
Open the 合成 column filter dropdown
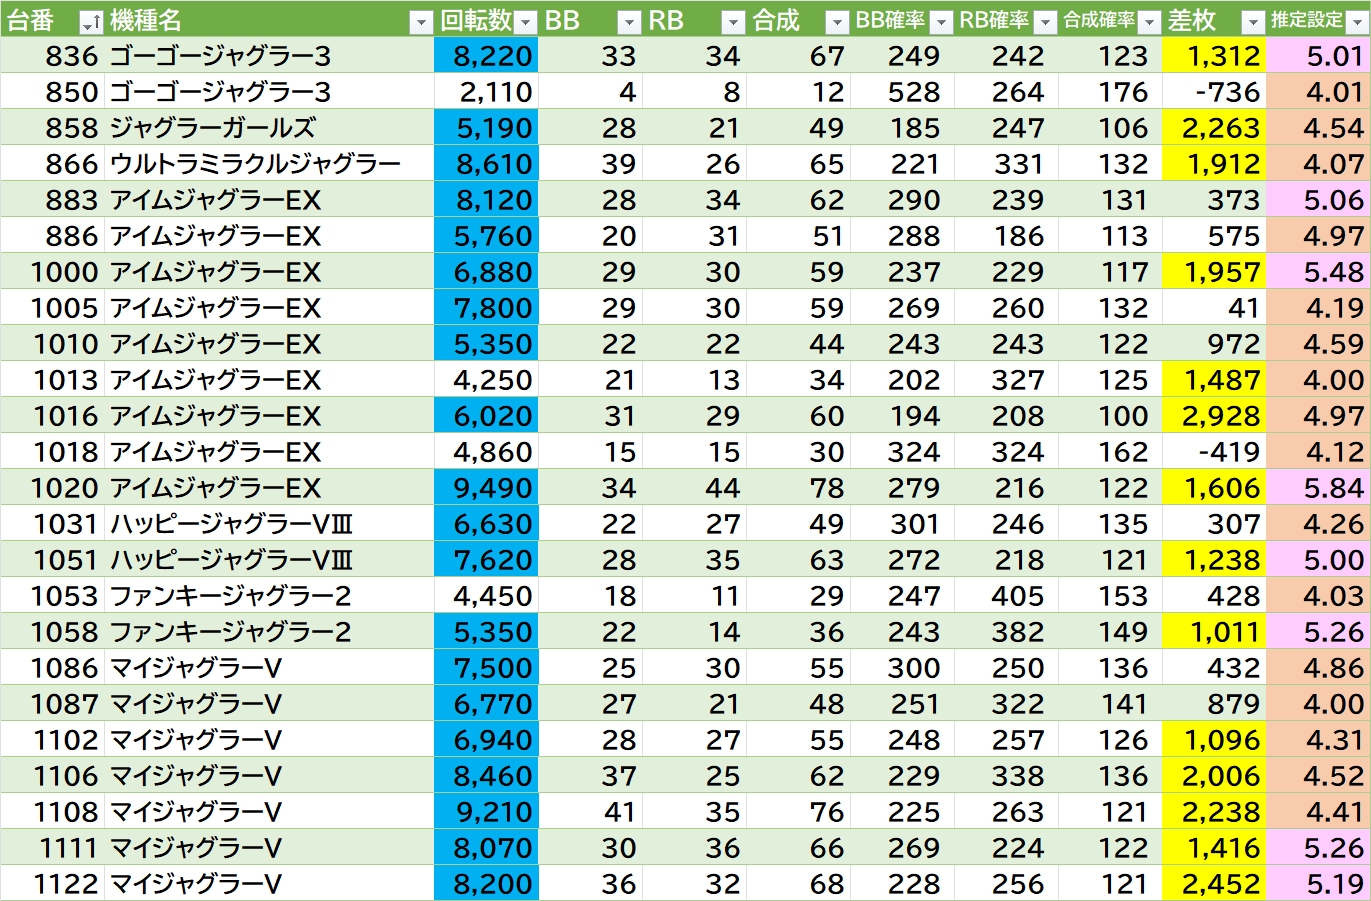point(837,22)
